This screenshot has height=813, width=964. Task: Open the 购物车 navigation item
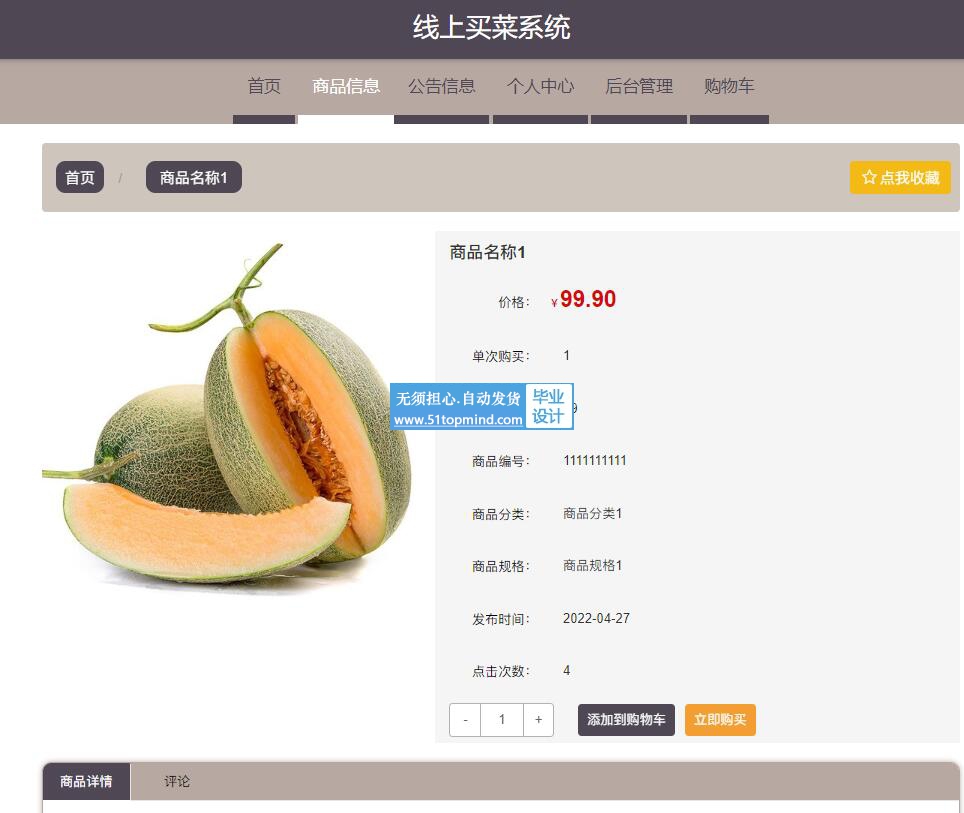pyautogui.click(x=729, y=86)
